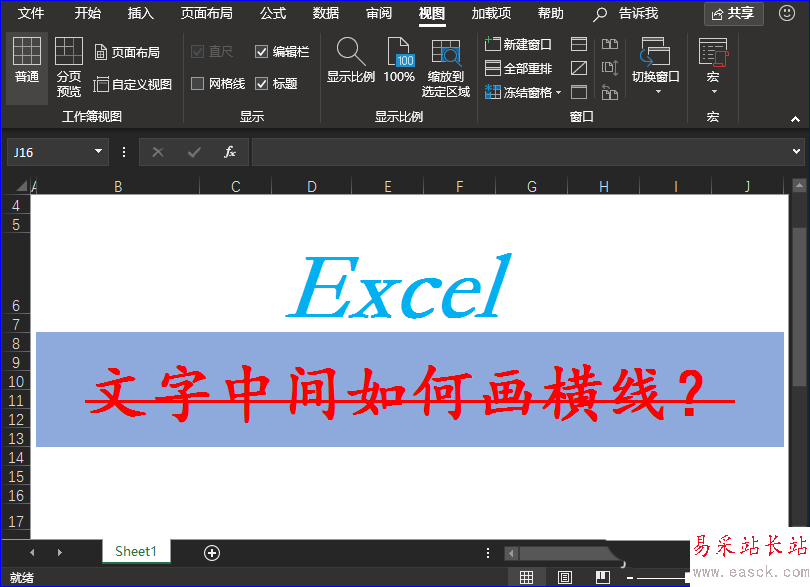Open the File (文件) tab
This screenshot has width=810, height=587.
coord(30,13)
